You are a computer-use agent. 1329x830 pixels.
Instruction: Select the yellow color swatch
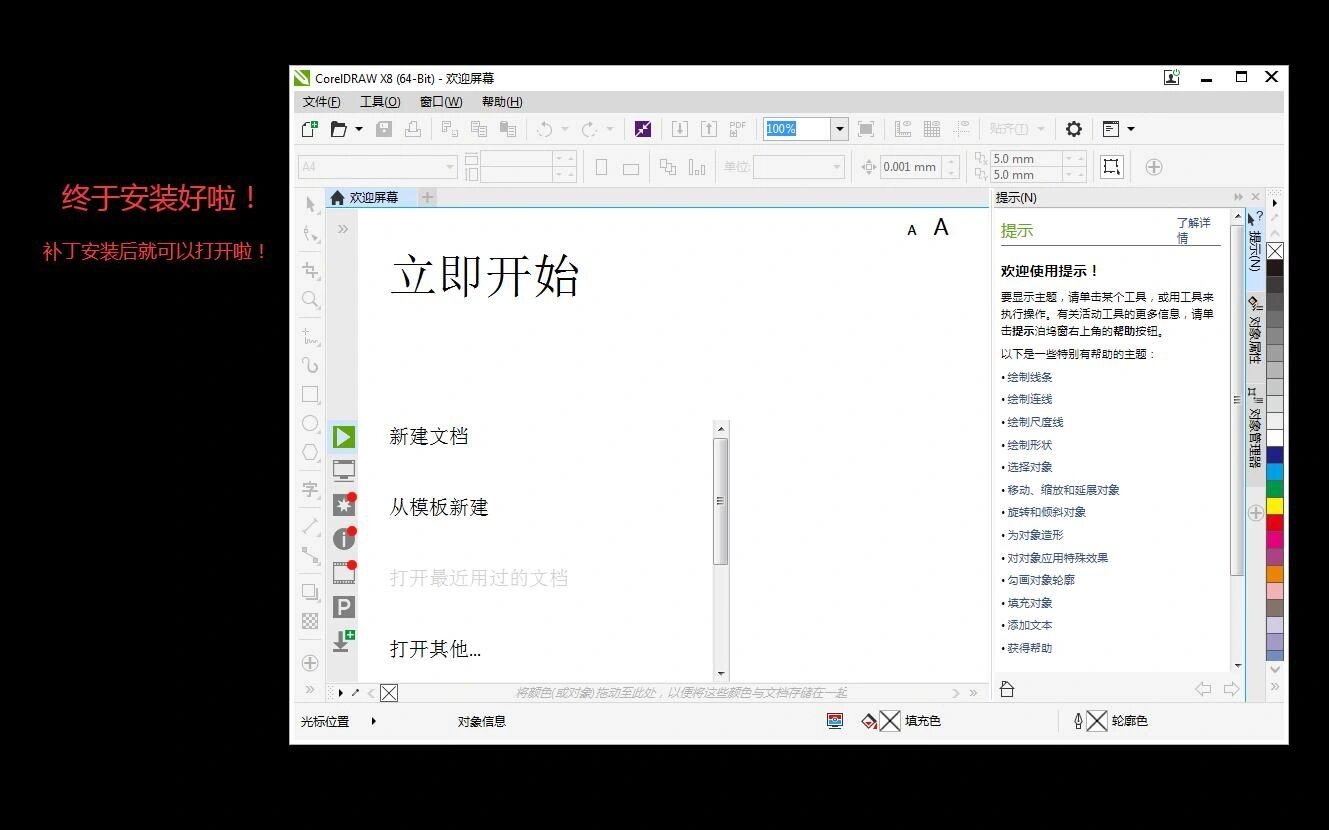click(1275, 505)
